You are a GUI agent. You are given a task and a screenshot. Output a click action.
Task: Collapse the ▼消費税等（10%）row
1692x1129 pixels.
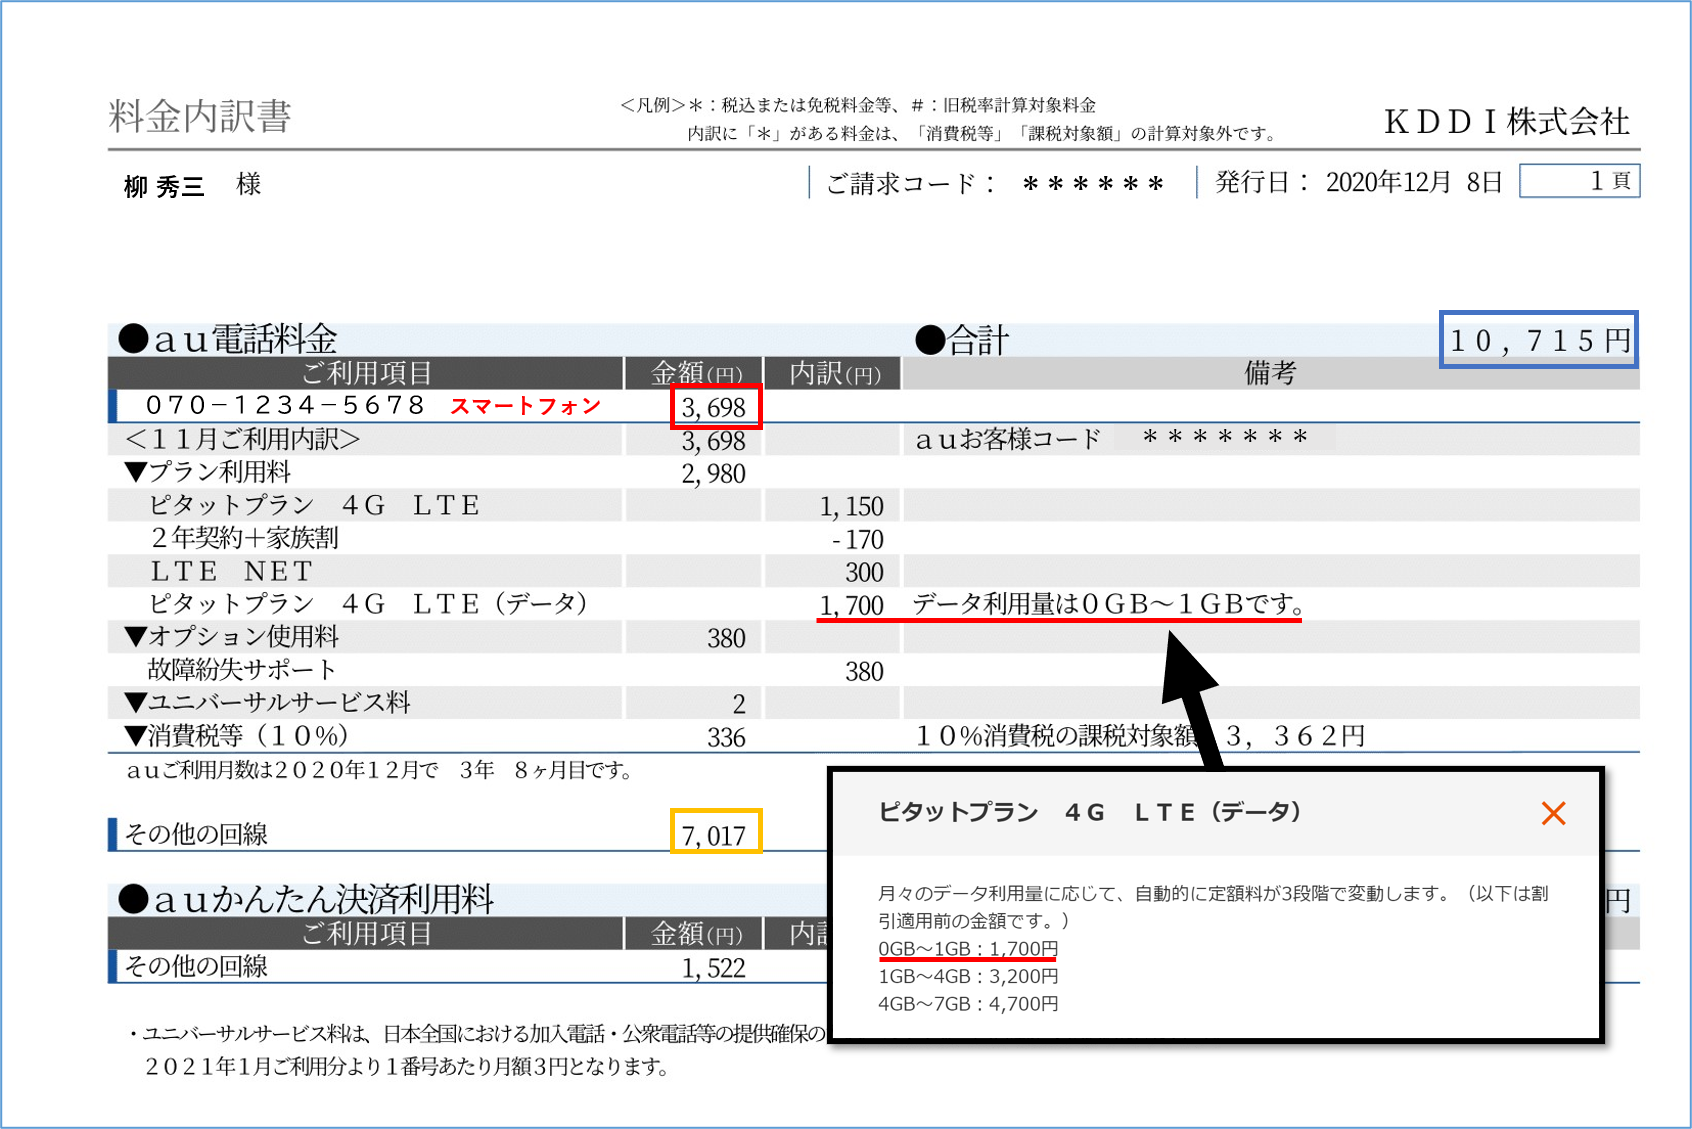[x=236, y=736]
